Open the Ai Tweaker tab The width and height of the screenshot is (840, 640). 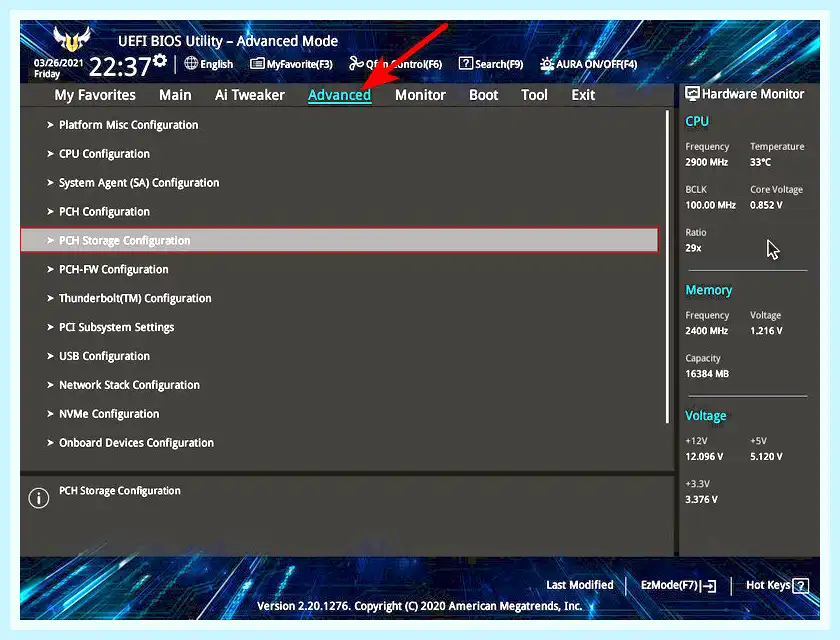point(250,95)
